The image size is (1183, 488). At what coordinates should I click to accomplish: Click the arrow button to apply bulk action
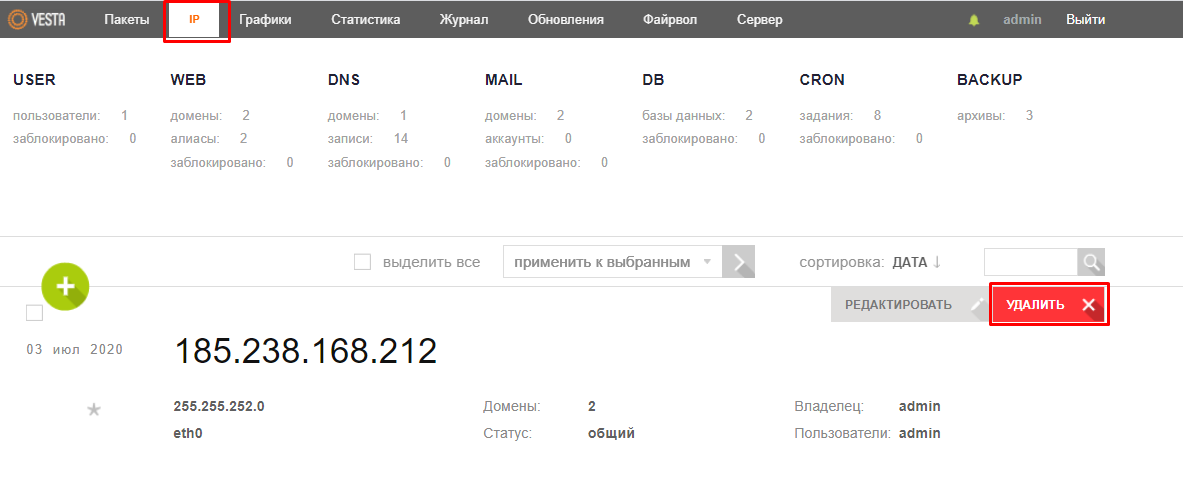click(x=739, y=262)
